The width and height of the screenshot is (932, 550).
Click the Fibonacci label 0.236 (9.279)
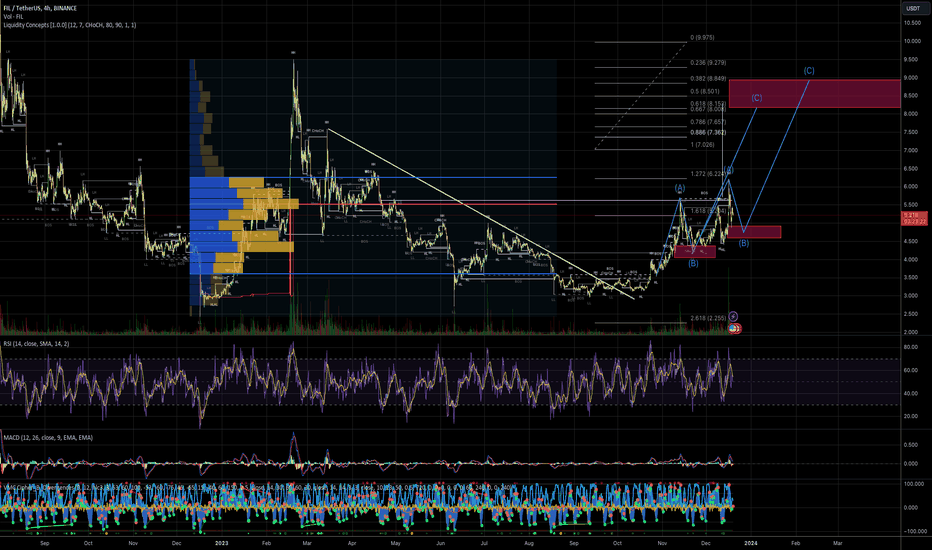click(708, 62)
